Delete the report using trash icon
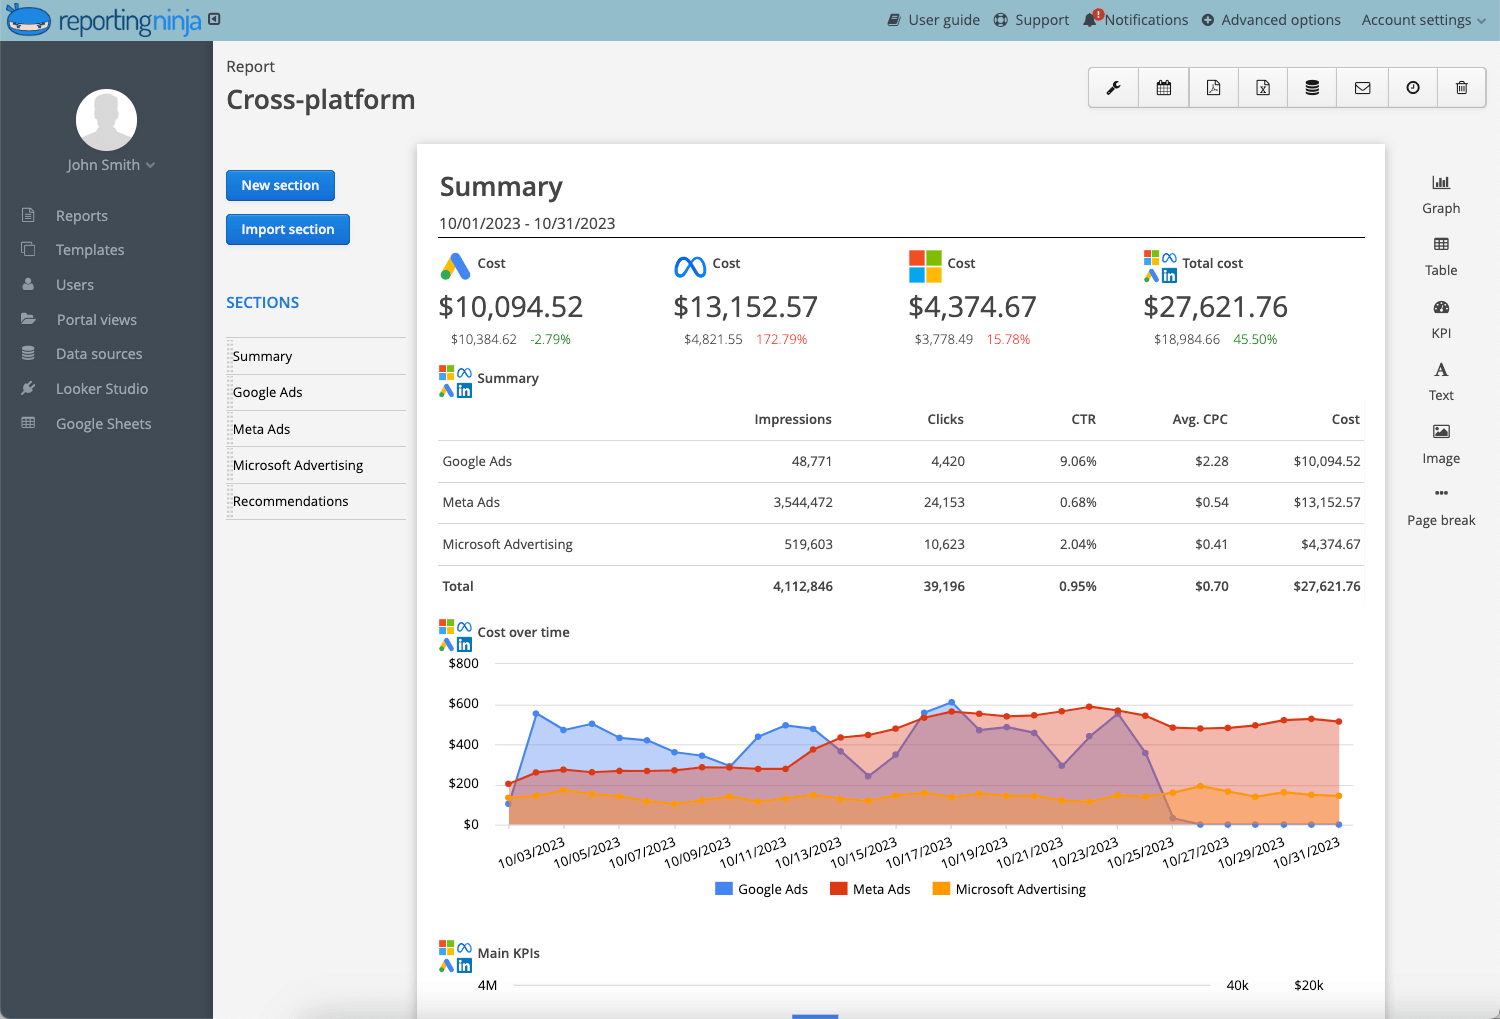The image size is (1500, 1019). 1461,87
